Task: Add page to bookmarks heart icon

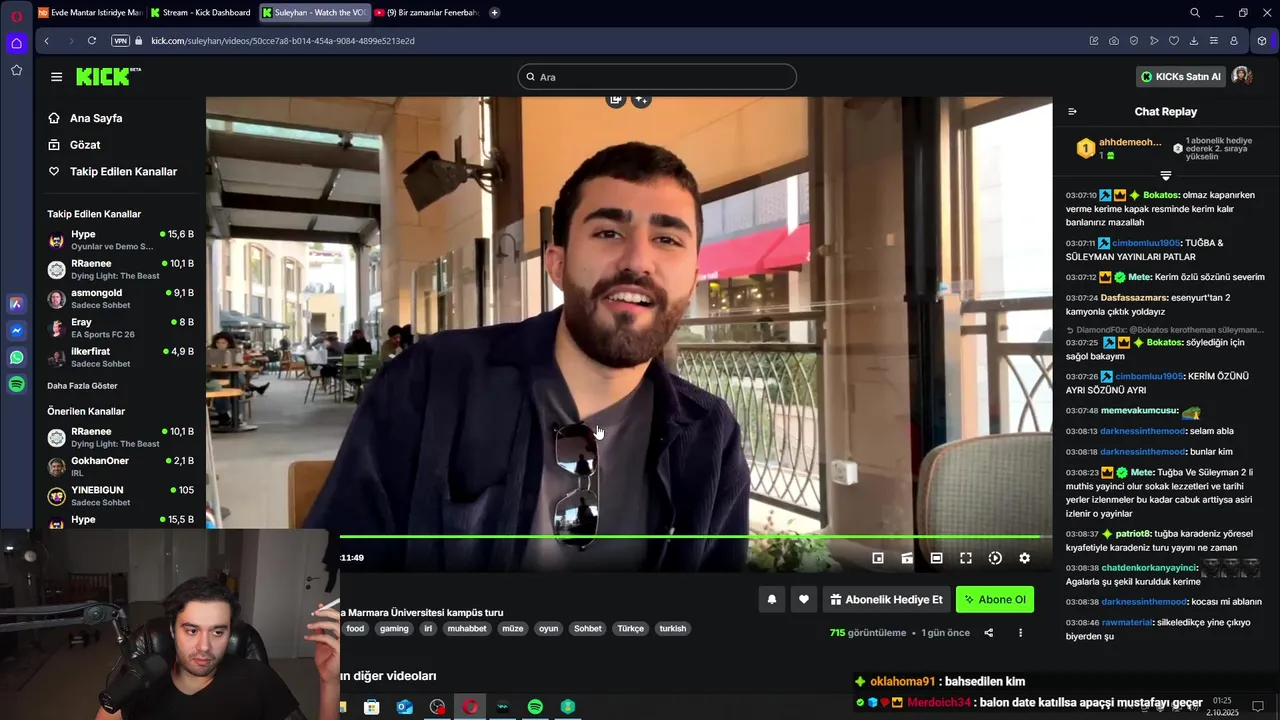Action: pos(1174,41)
